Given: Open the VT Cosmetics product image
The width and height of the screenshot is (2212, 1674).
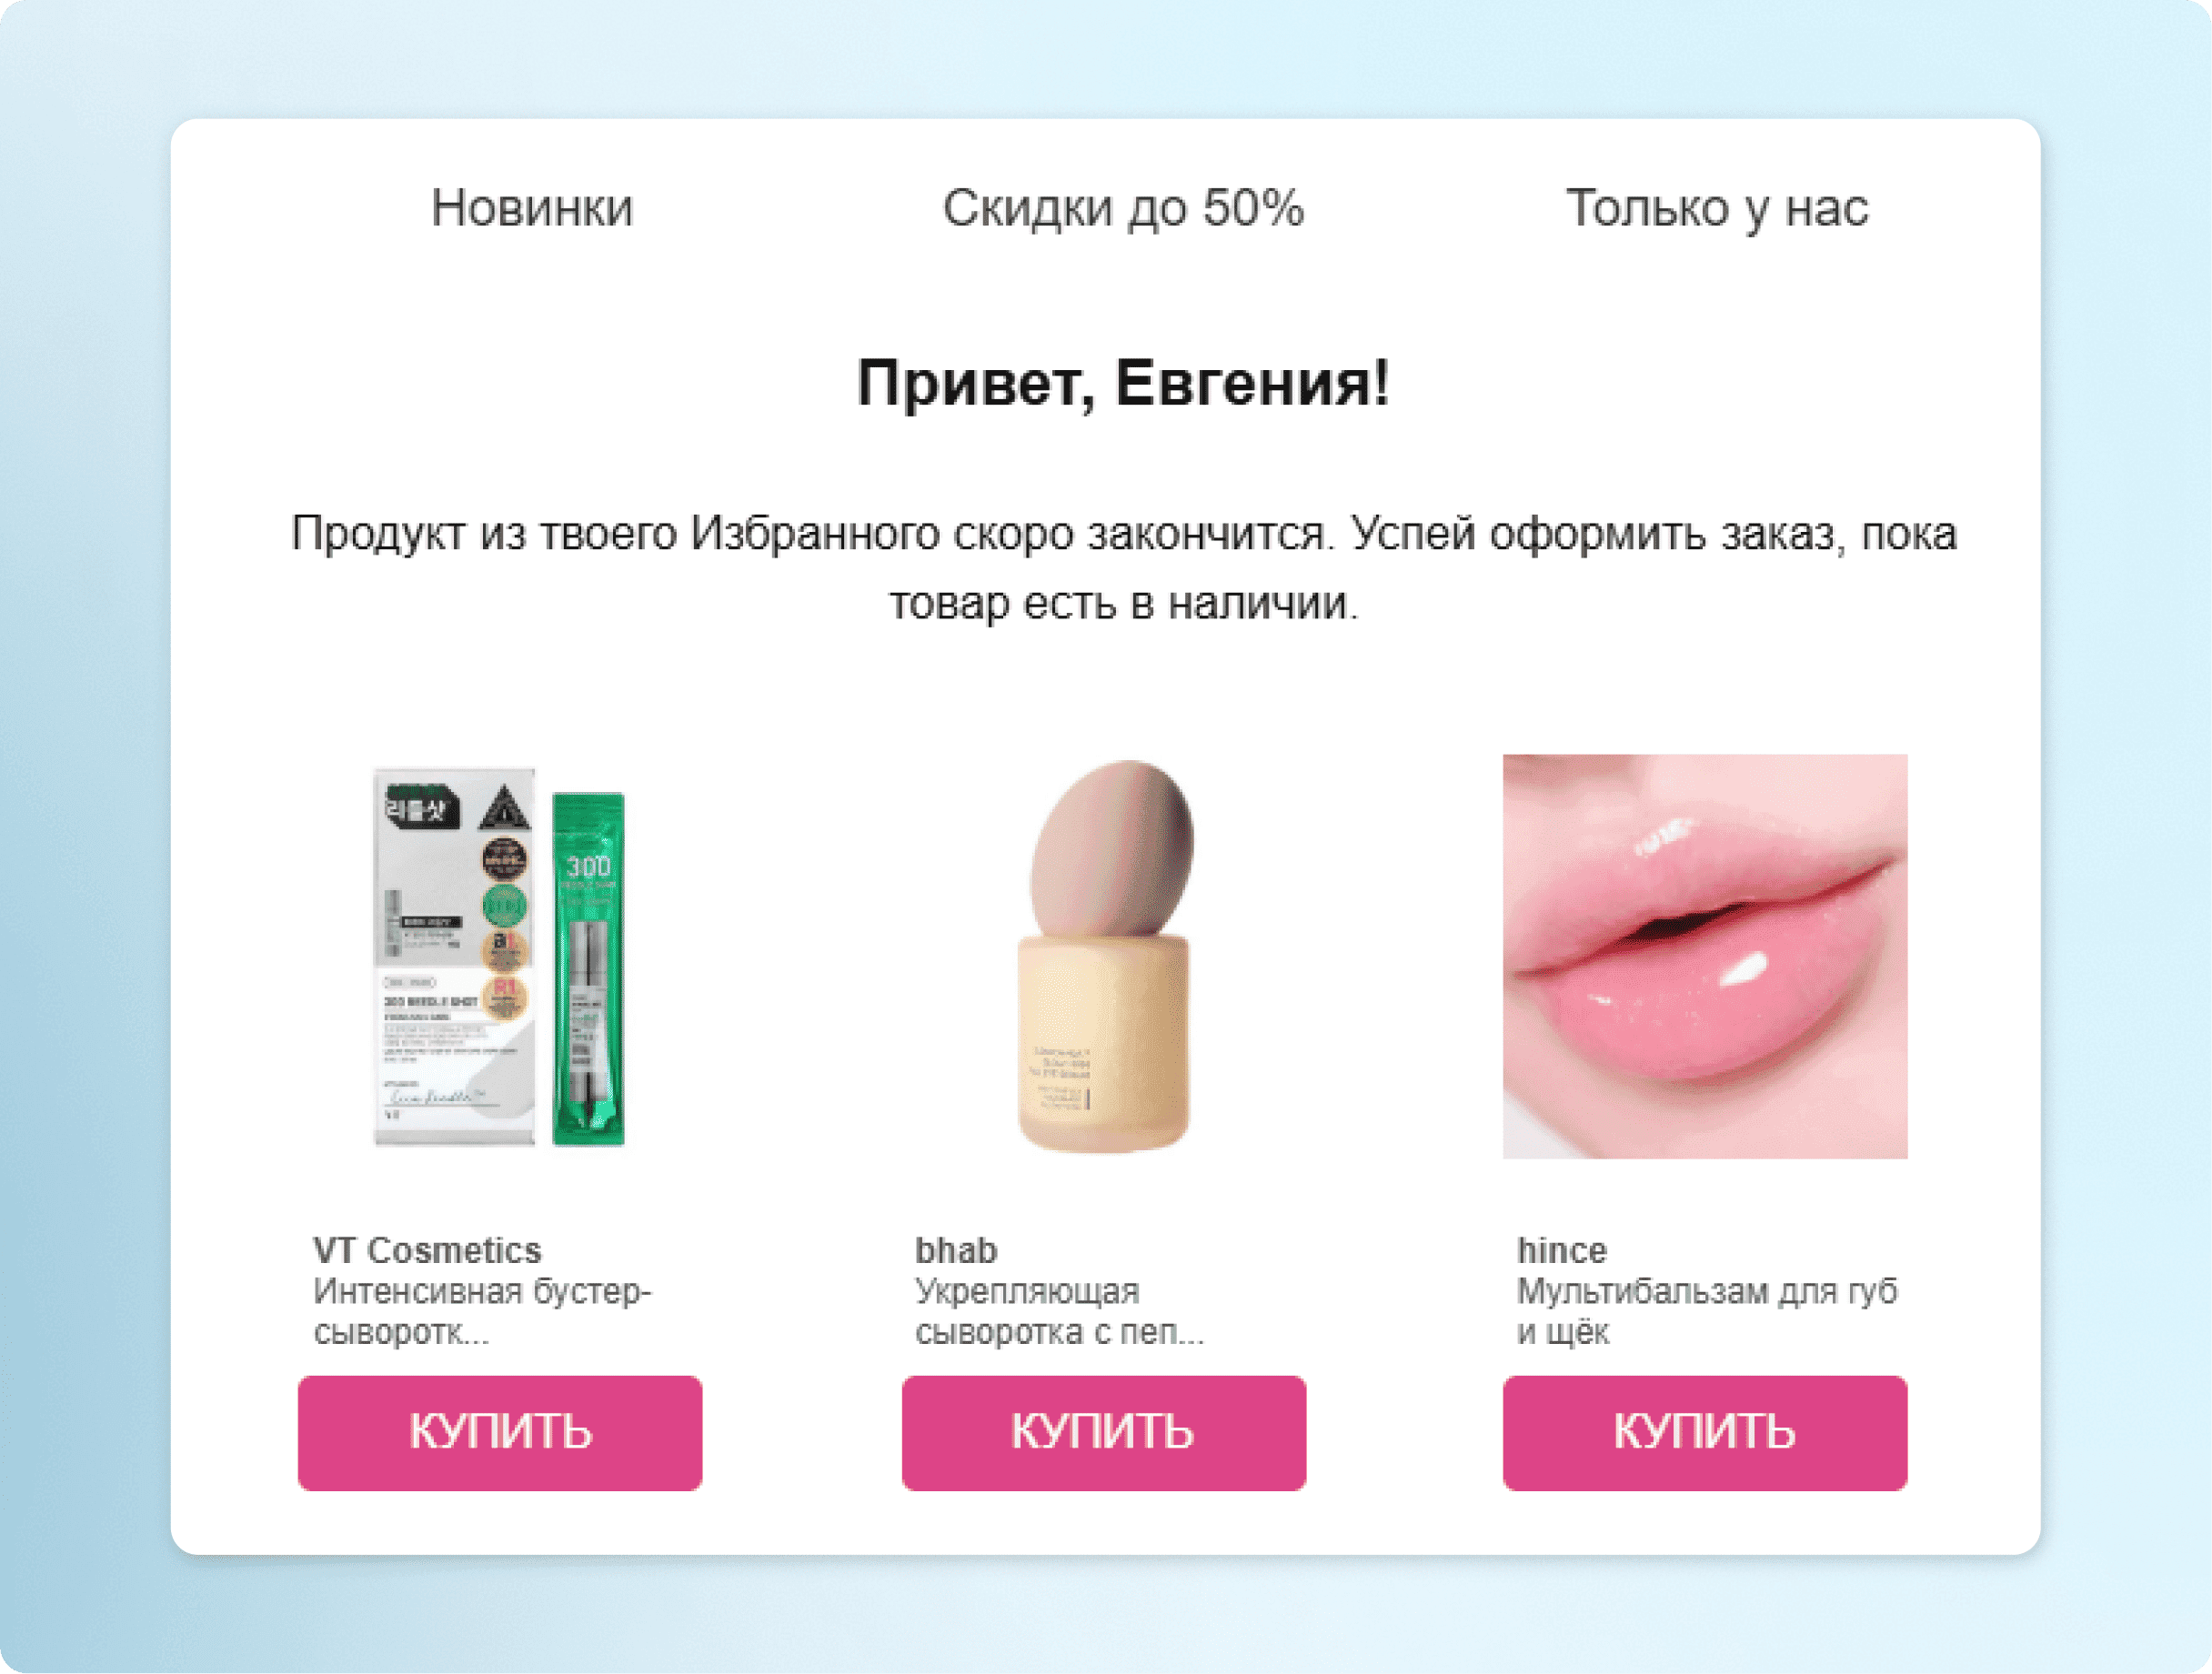Looking at the screenshot, I should (x=500, y=957).
